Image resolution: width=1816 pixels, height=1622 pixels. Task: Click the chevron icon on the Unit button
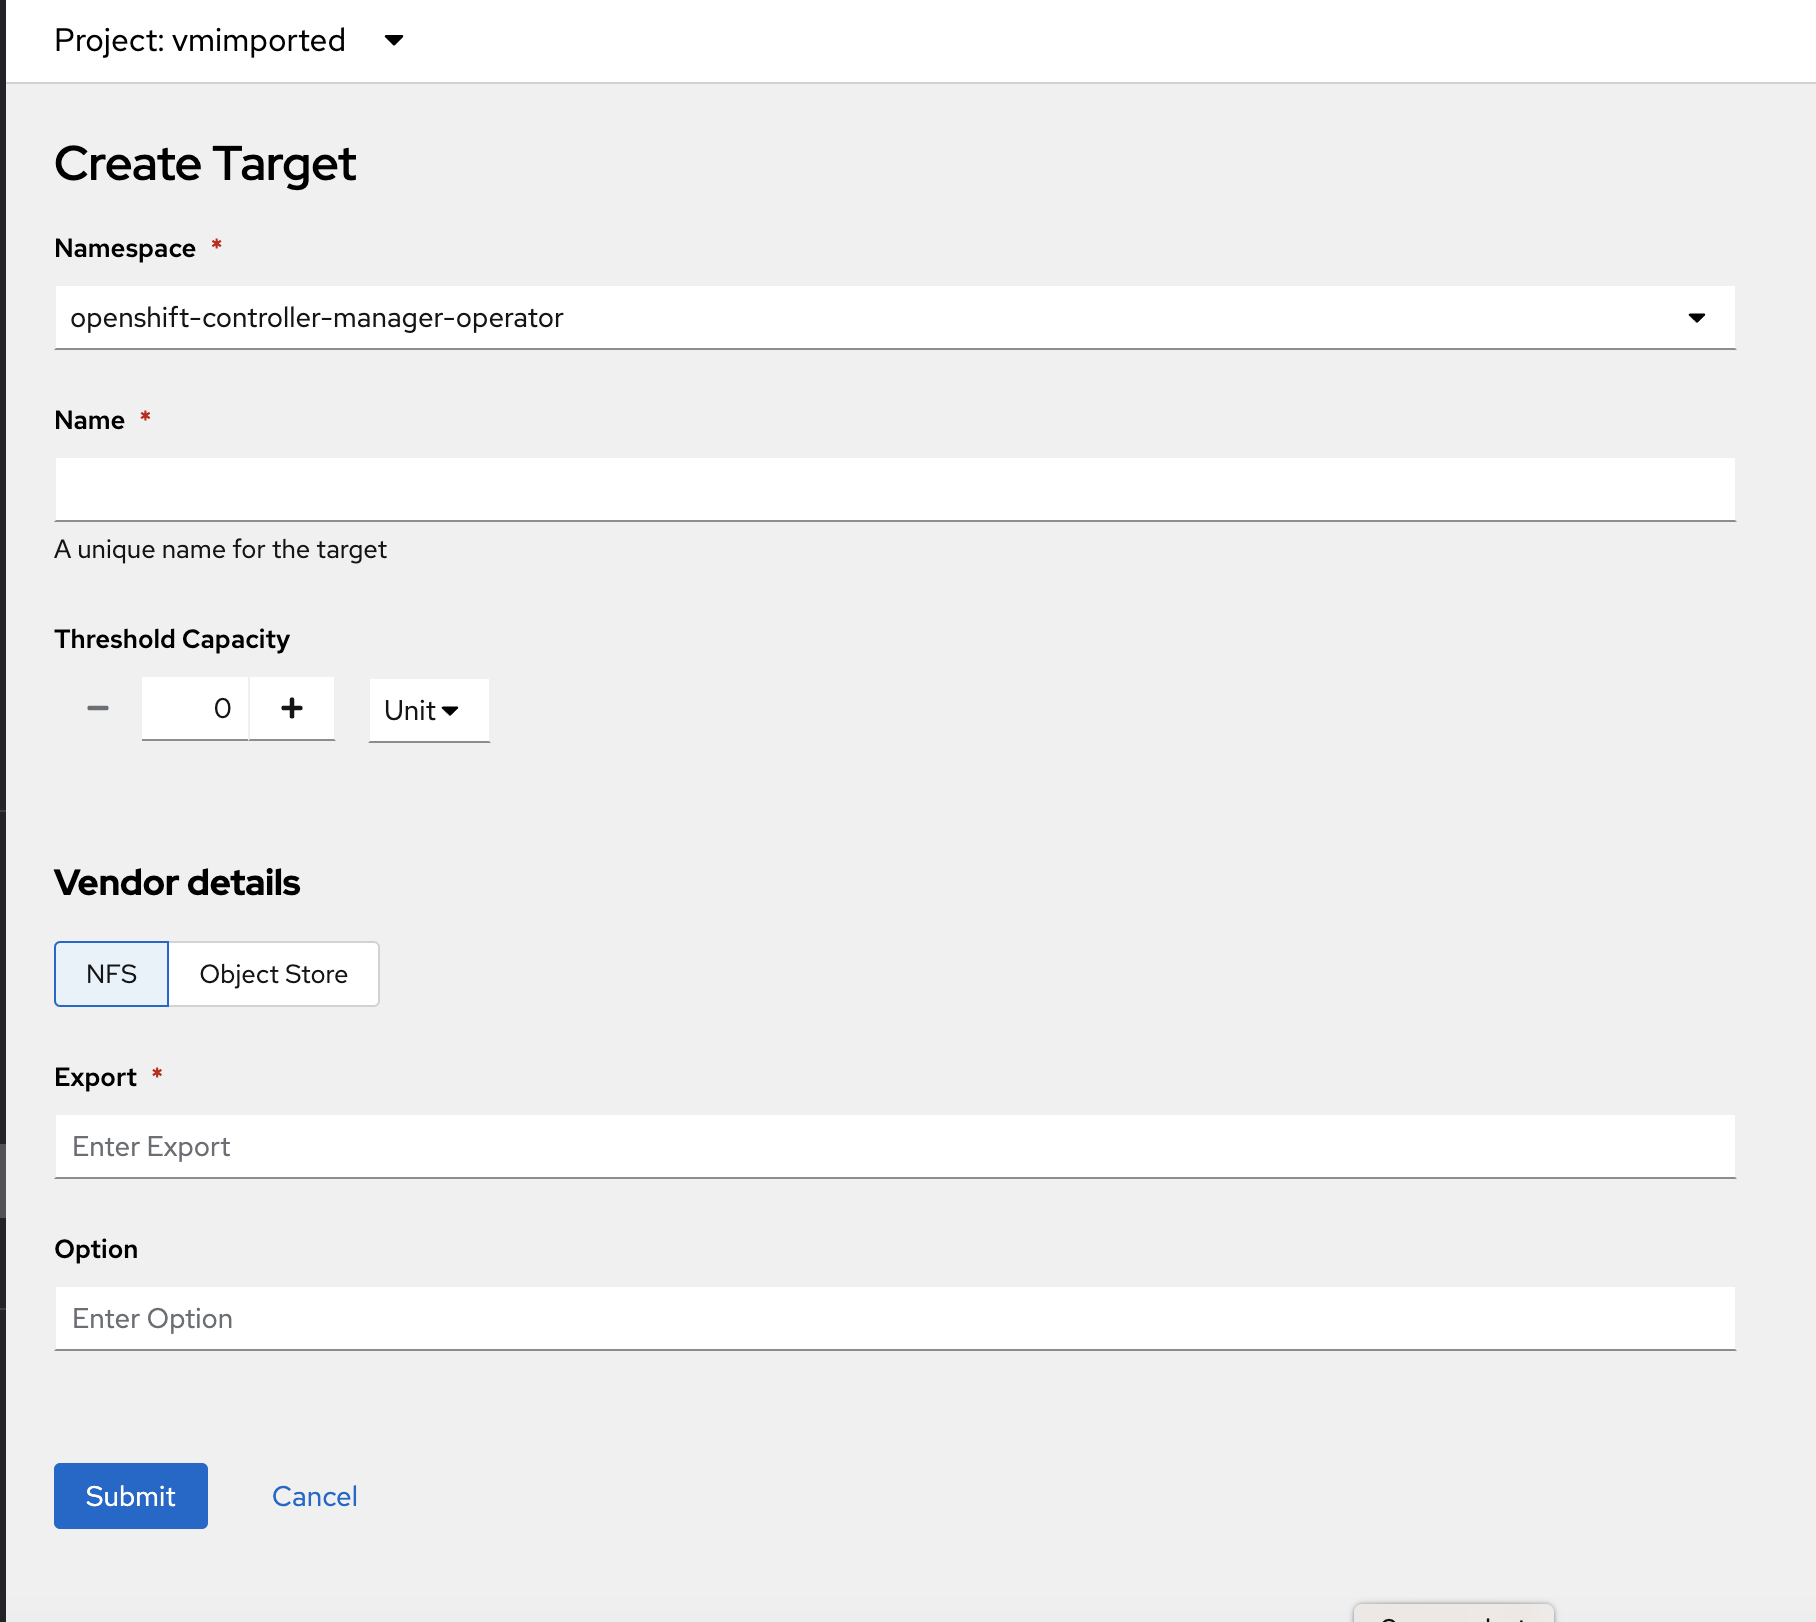[x=452, y=711]
